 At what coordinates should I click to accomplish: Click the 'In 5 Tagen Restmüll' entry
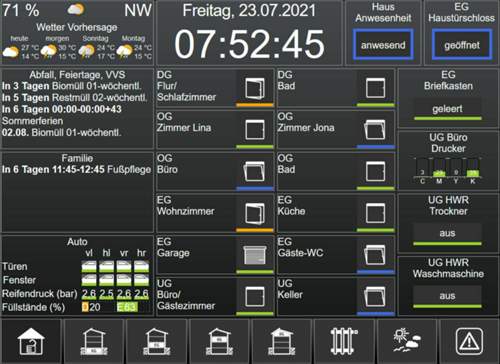[x=74, y=98]
